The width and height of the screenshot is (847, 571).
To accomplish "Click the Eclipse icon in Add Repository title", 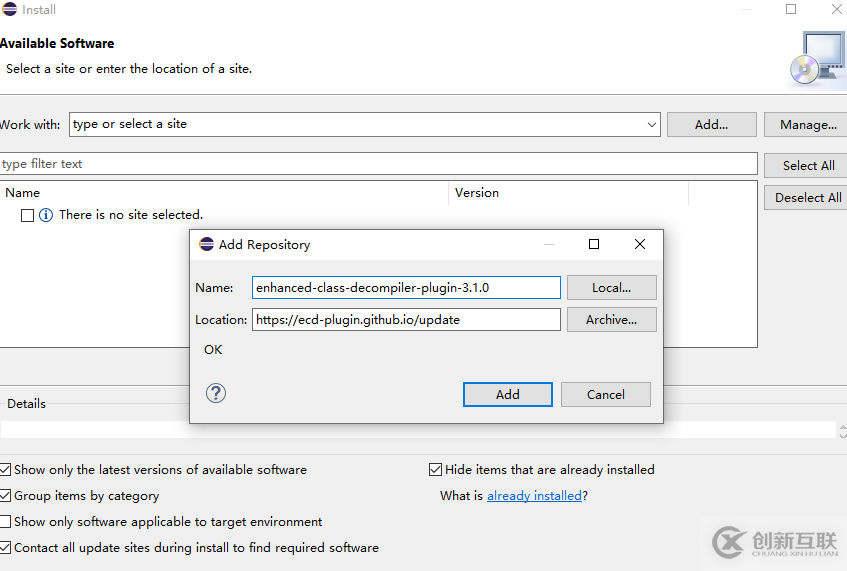I will tap(206, 244).
